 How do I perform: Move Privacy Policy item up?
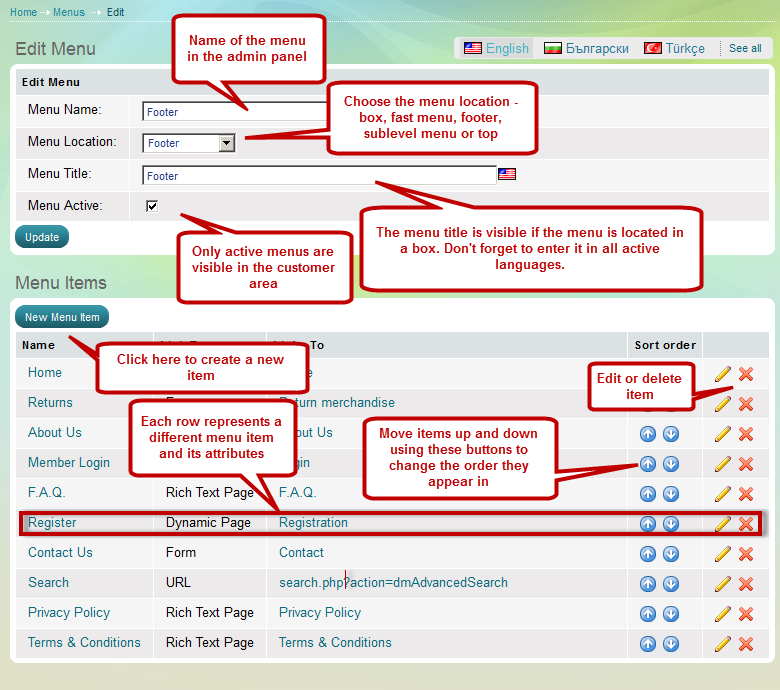pos(648,614)
